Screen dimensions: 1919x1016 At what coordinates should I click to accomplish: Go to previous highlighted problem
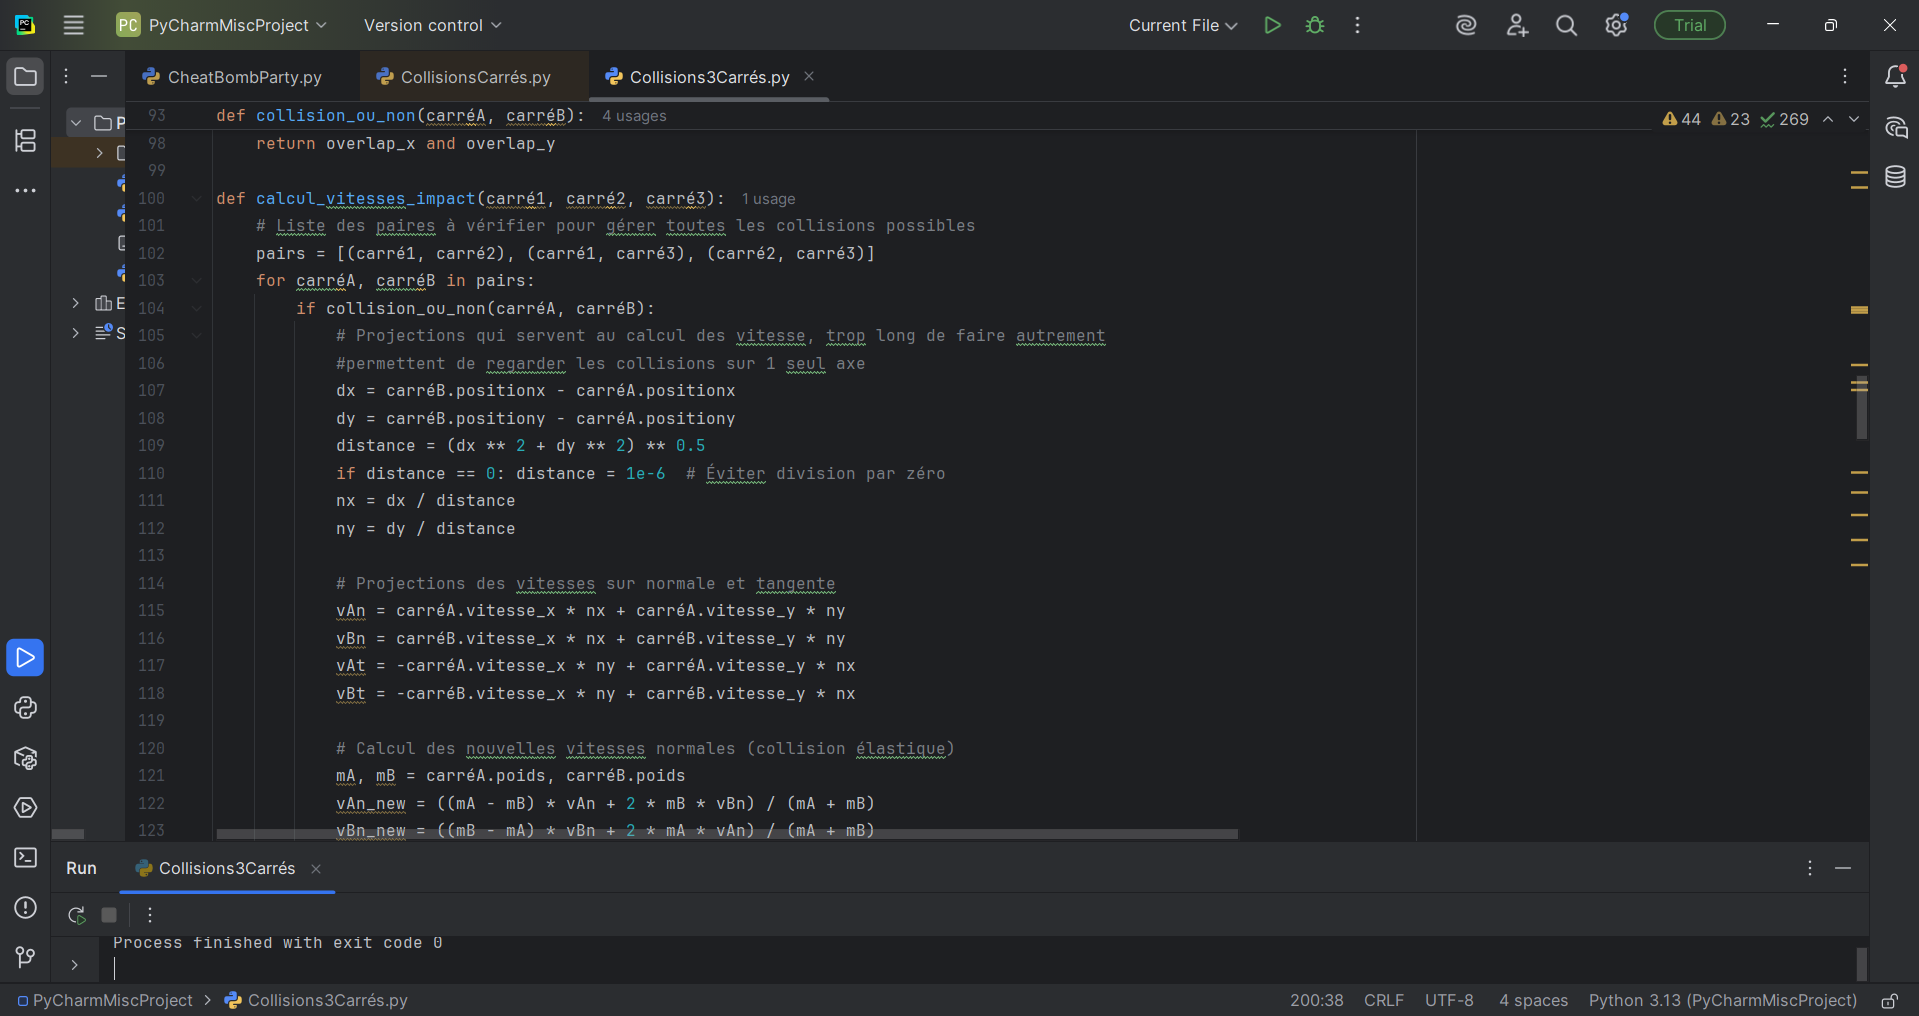point(1828,119)
